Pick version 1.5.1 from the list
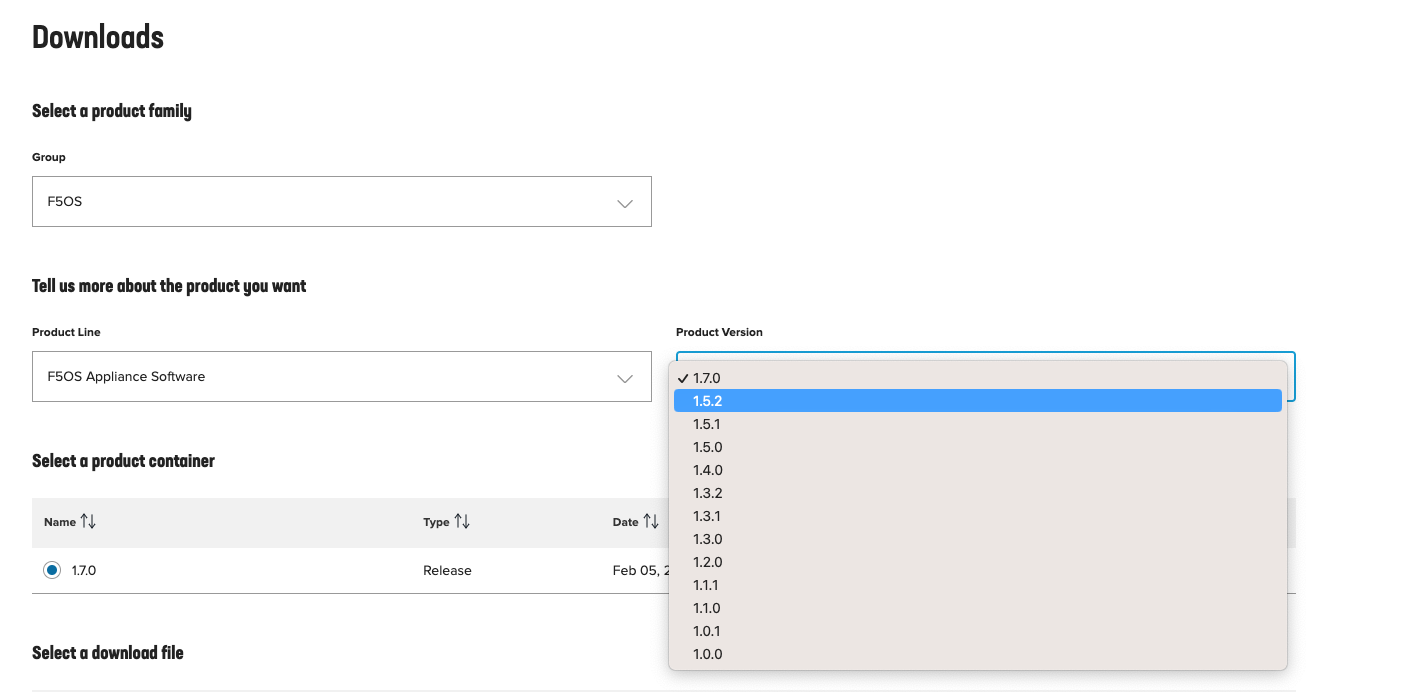1403x692 pixels. coord(978,424)
